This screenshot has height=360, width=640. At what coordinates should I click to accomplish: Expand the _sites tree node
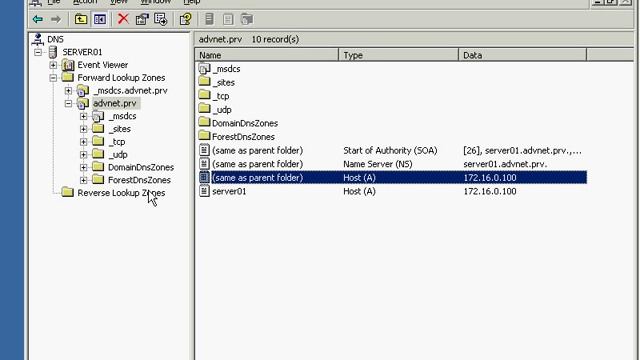[x=83, y=129]
